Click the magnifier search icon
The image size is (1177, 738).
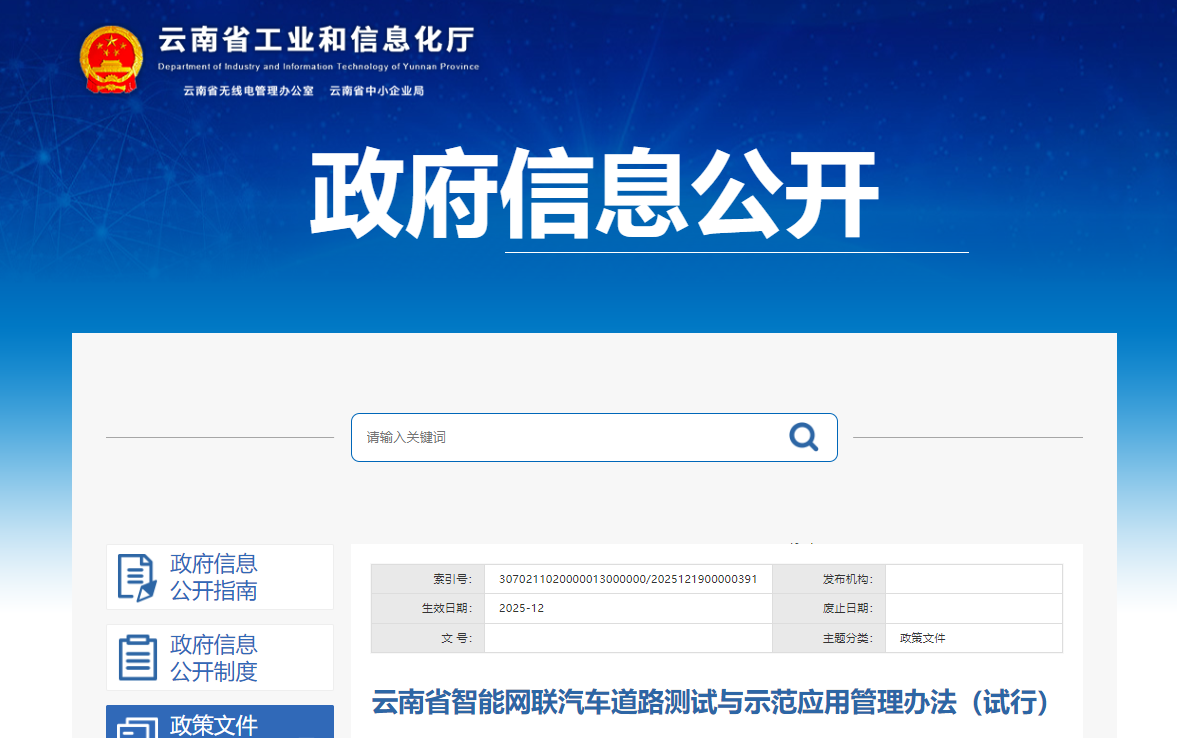pyautogui.click(x=803, y=437)
